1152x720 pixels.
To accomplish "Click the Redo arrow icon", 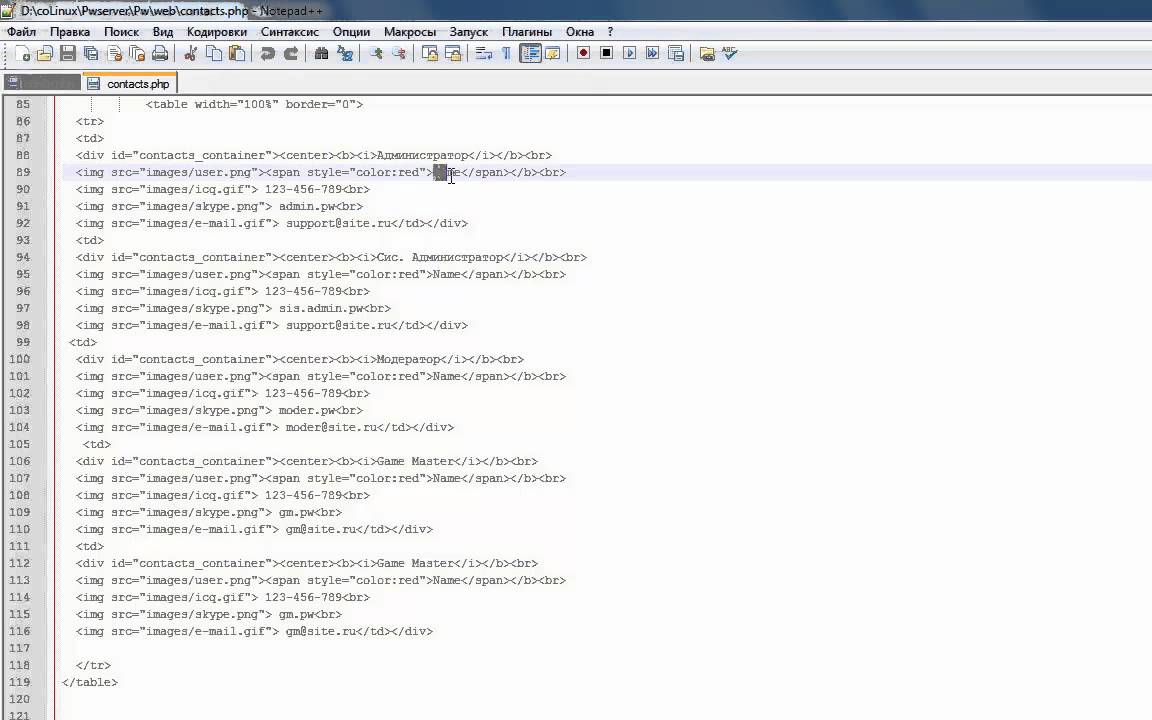I will click(x=291, y=54).
